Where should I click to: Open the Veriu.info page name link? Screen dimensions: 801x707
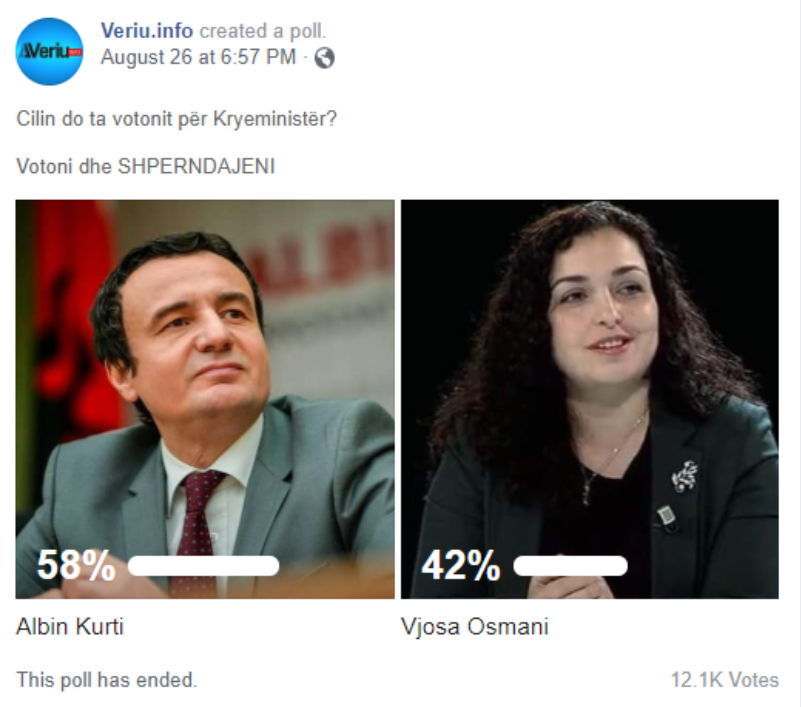click(x=146, y=31)
